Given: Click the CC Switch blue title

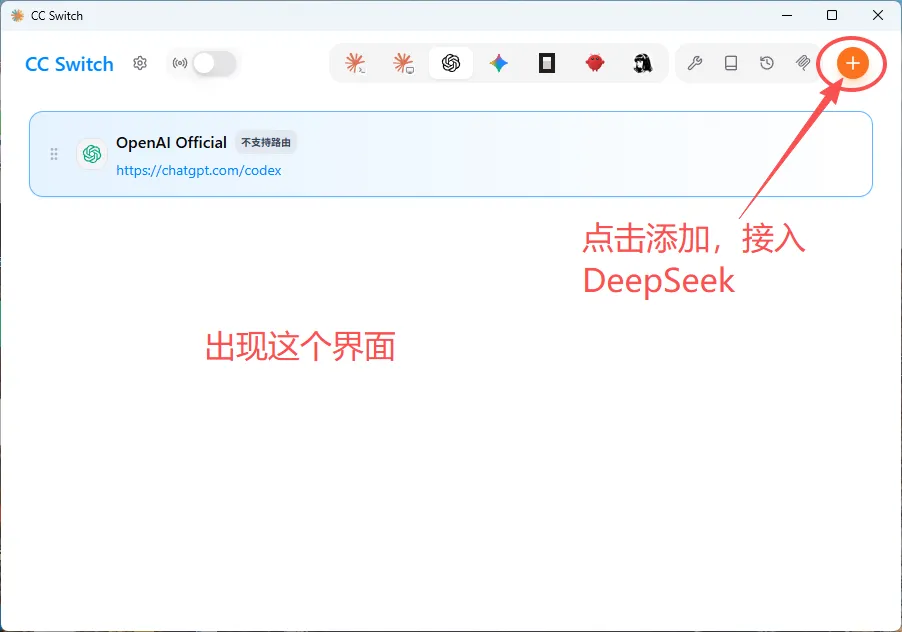Looking at the screenshot, I should (x=69, y=64).
